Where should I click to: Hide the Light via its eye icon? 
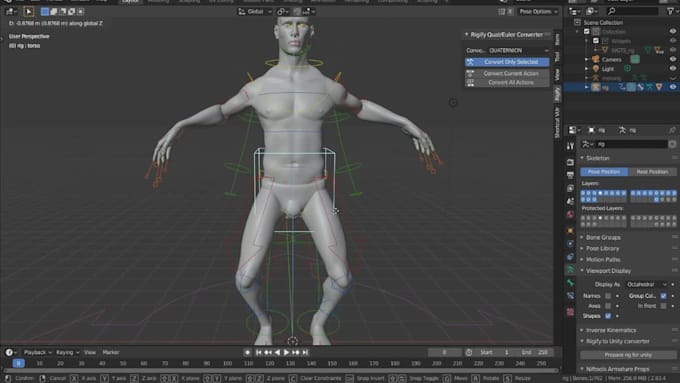[x=673, y=69]
